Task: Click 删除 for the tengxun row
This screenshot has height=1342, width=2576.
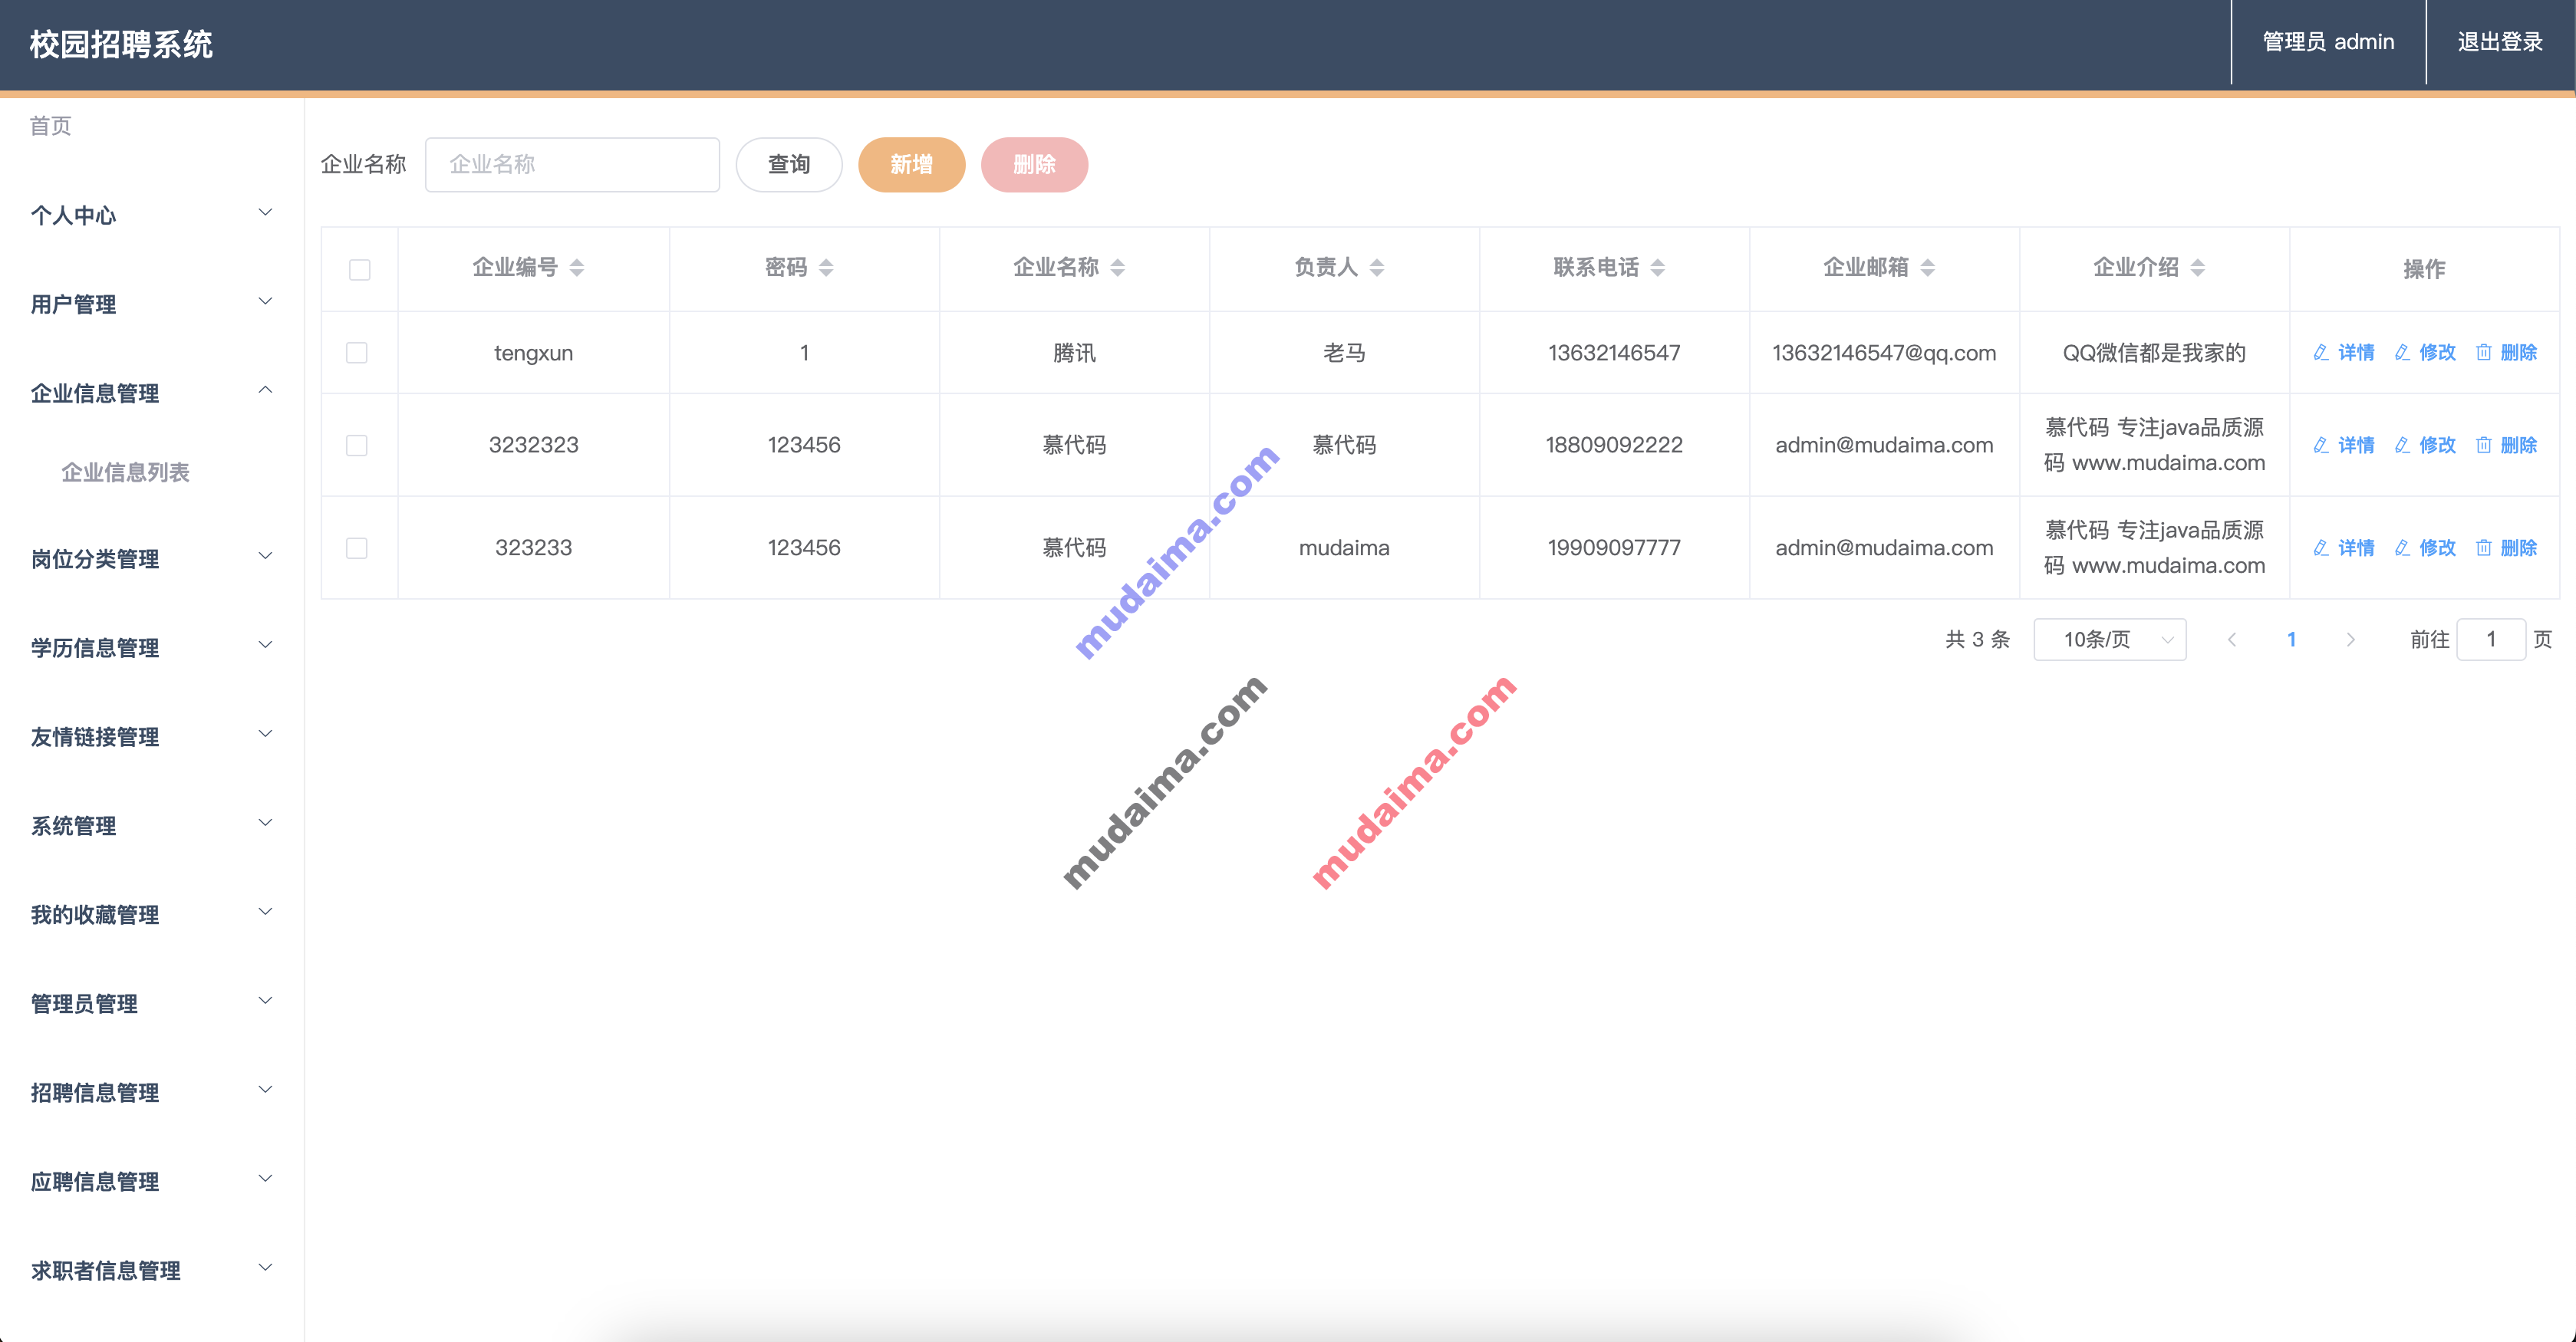Action: [2506, 353]
